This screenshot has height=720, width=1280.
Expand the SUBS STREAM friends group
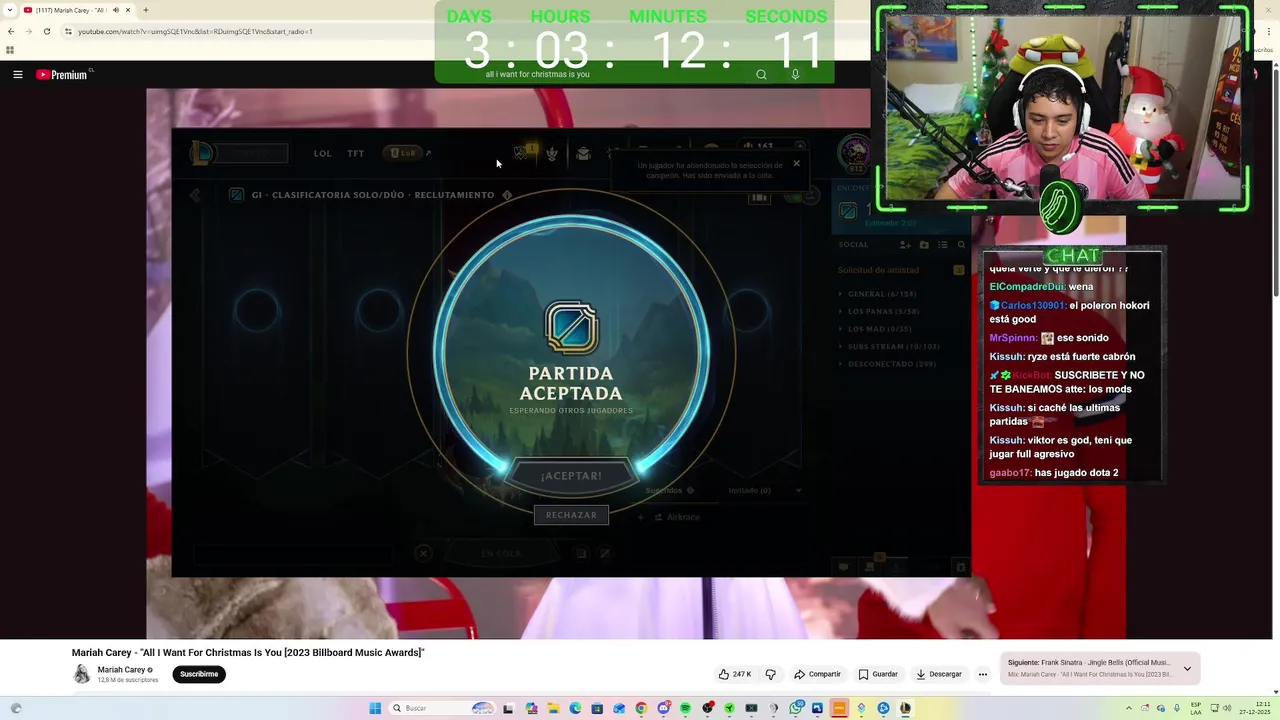(x=889, y=346)
